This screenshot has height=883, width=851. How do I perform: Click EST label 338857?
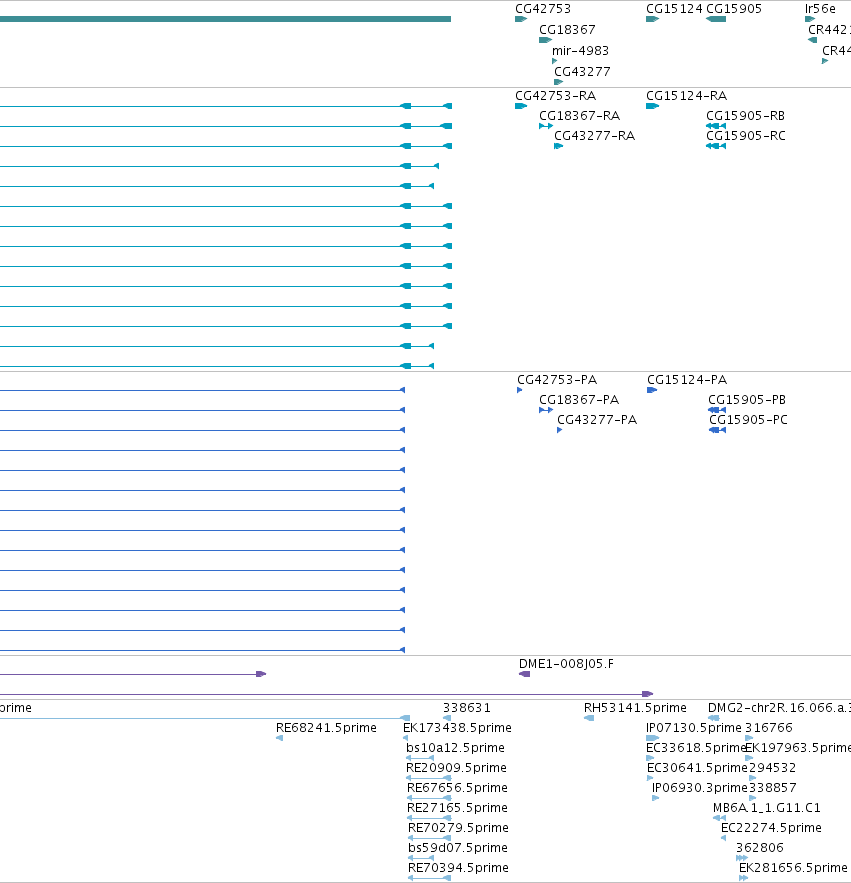(772, 788)
